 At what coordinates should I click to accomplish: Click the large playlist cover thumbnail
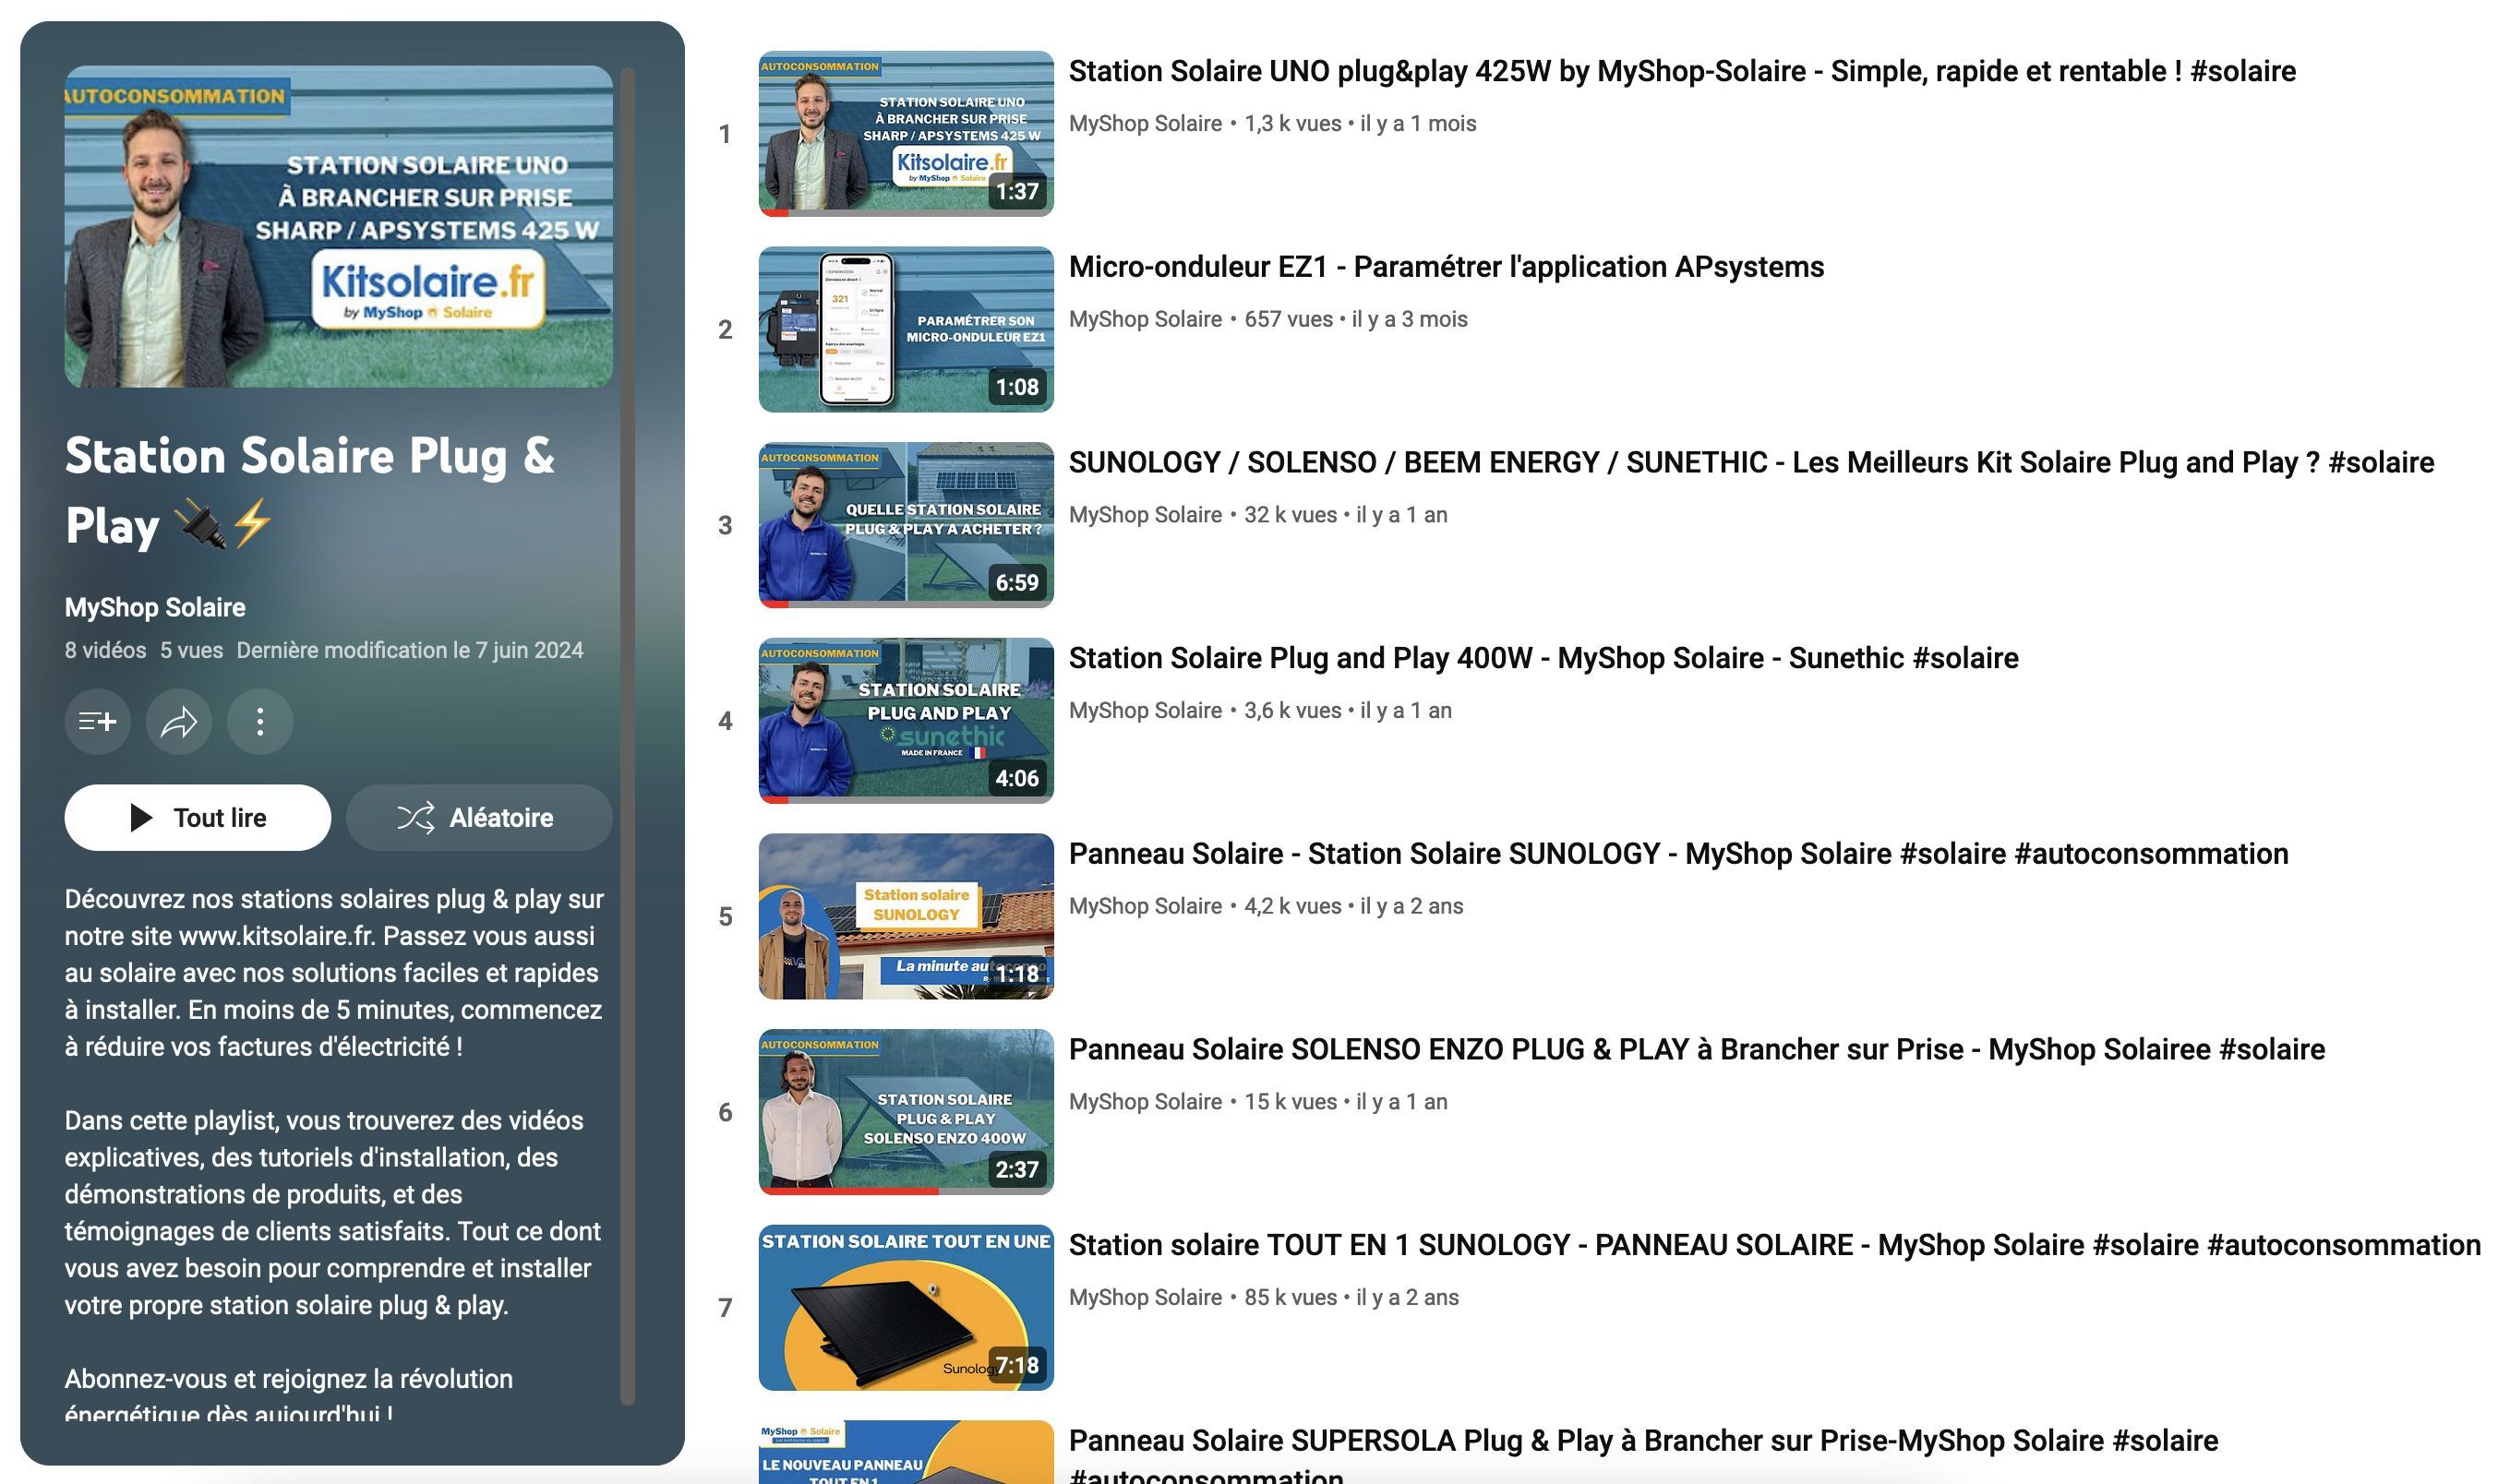pyautogui.click(x=338, y=226)
